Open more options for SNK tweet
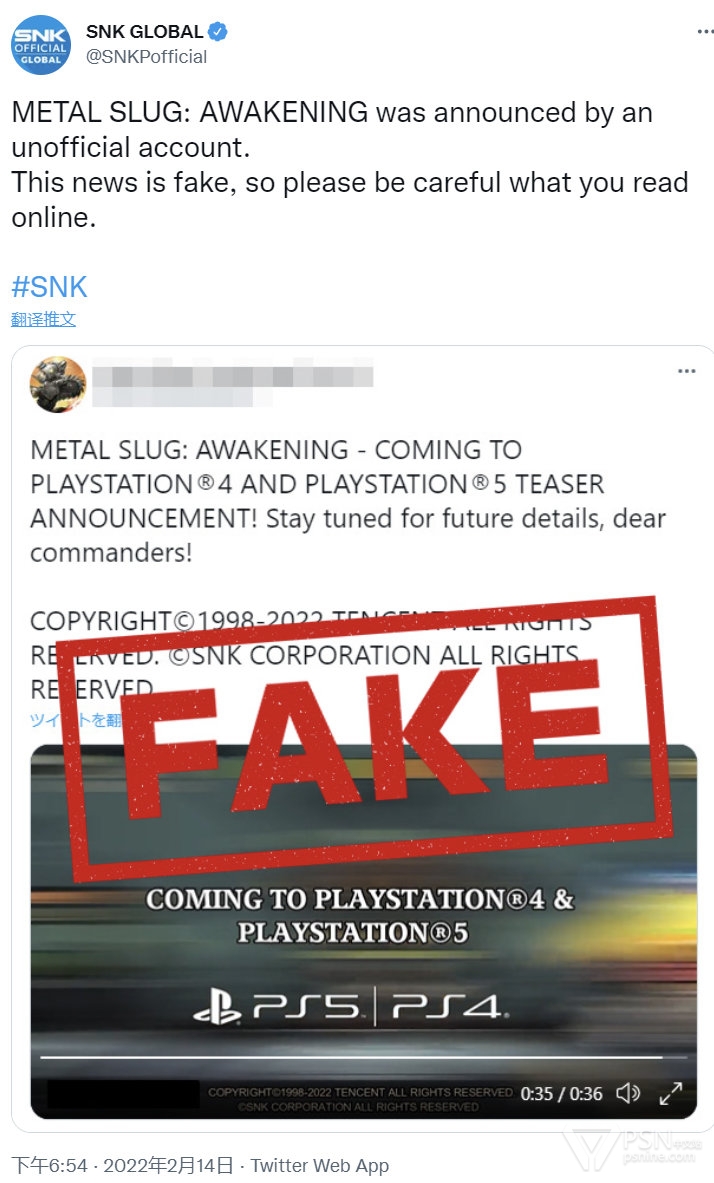The width and height of the screenshot is (714, 1183). [x=705, y=32]
